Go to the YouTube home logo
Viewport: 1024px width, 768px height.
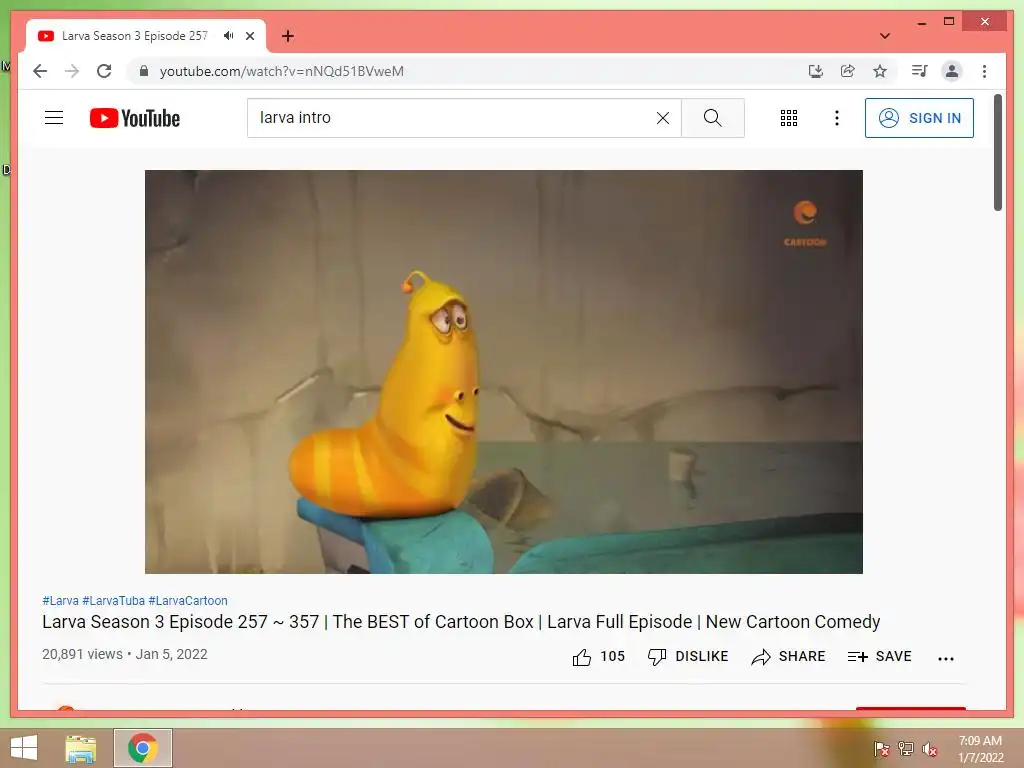pos(135,118)
